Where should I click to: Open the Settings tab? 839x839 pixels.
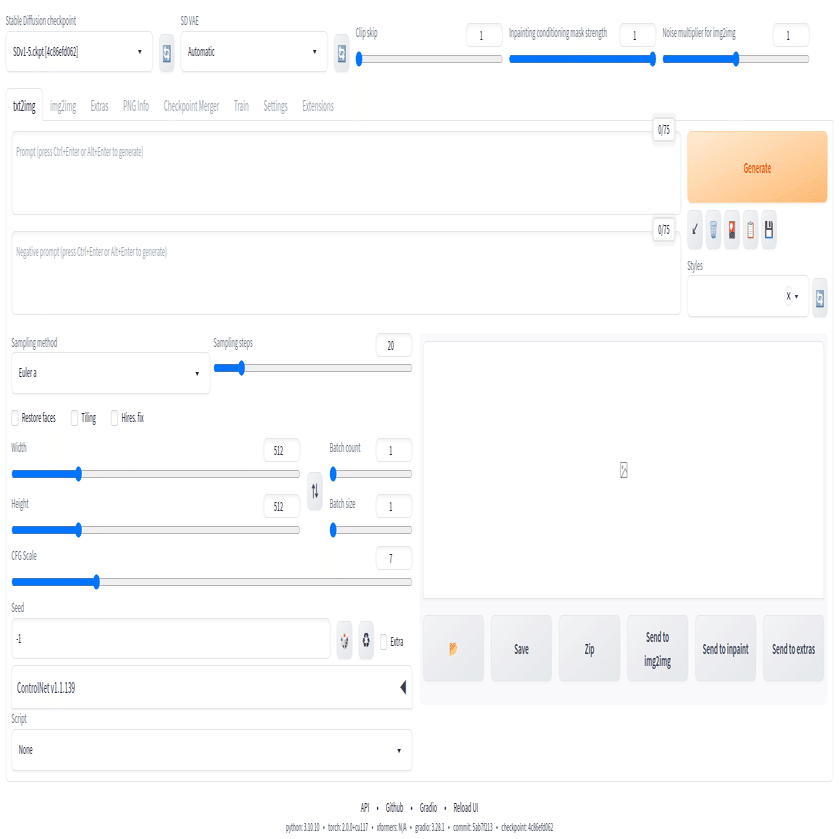click(x=276, y=106)
